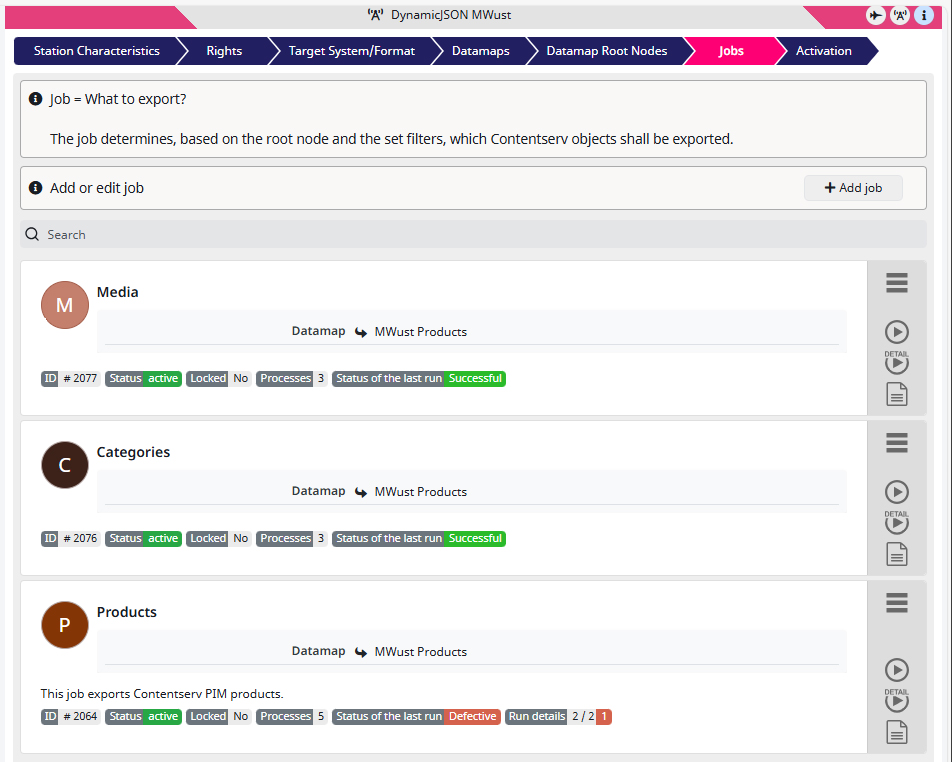Click the Media job 'M' avatar
Viewport: 952px width, 762px height.
[65, 305]
